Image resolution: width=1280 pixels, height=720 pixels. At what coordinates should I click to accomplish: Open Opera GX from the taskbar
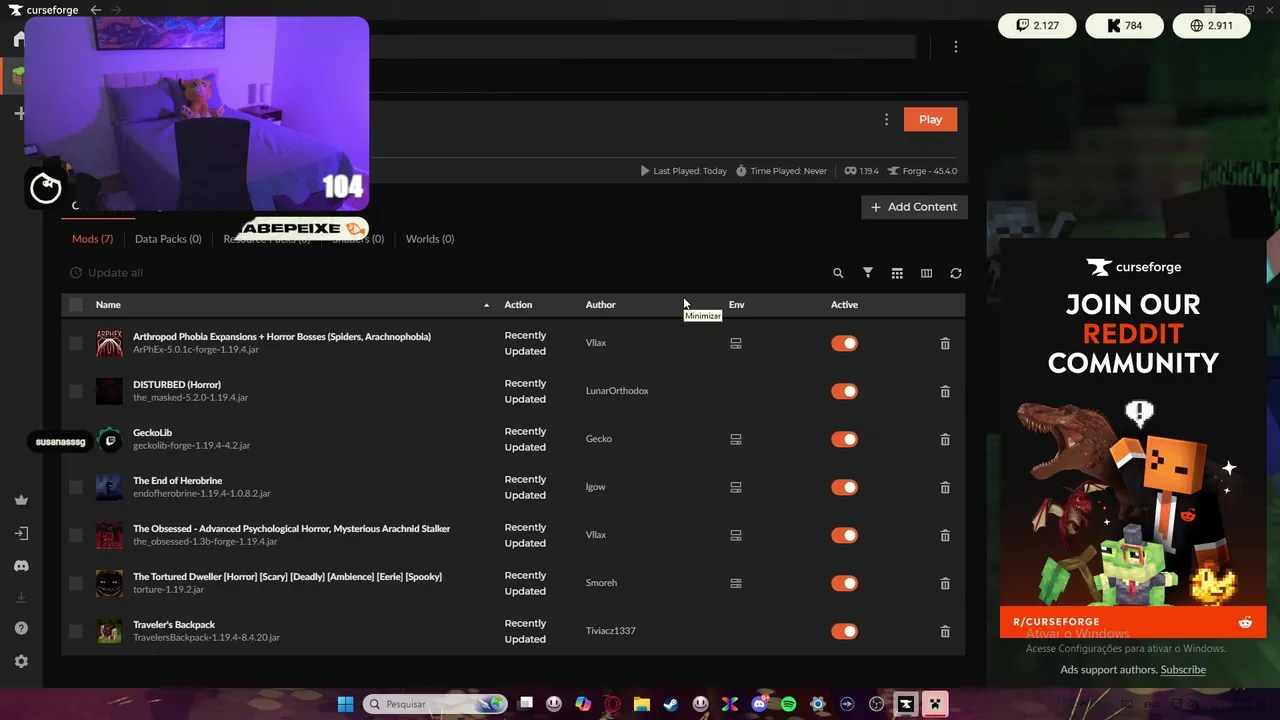point(612,704)
